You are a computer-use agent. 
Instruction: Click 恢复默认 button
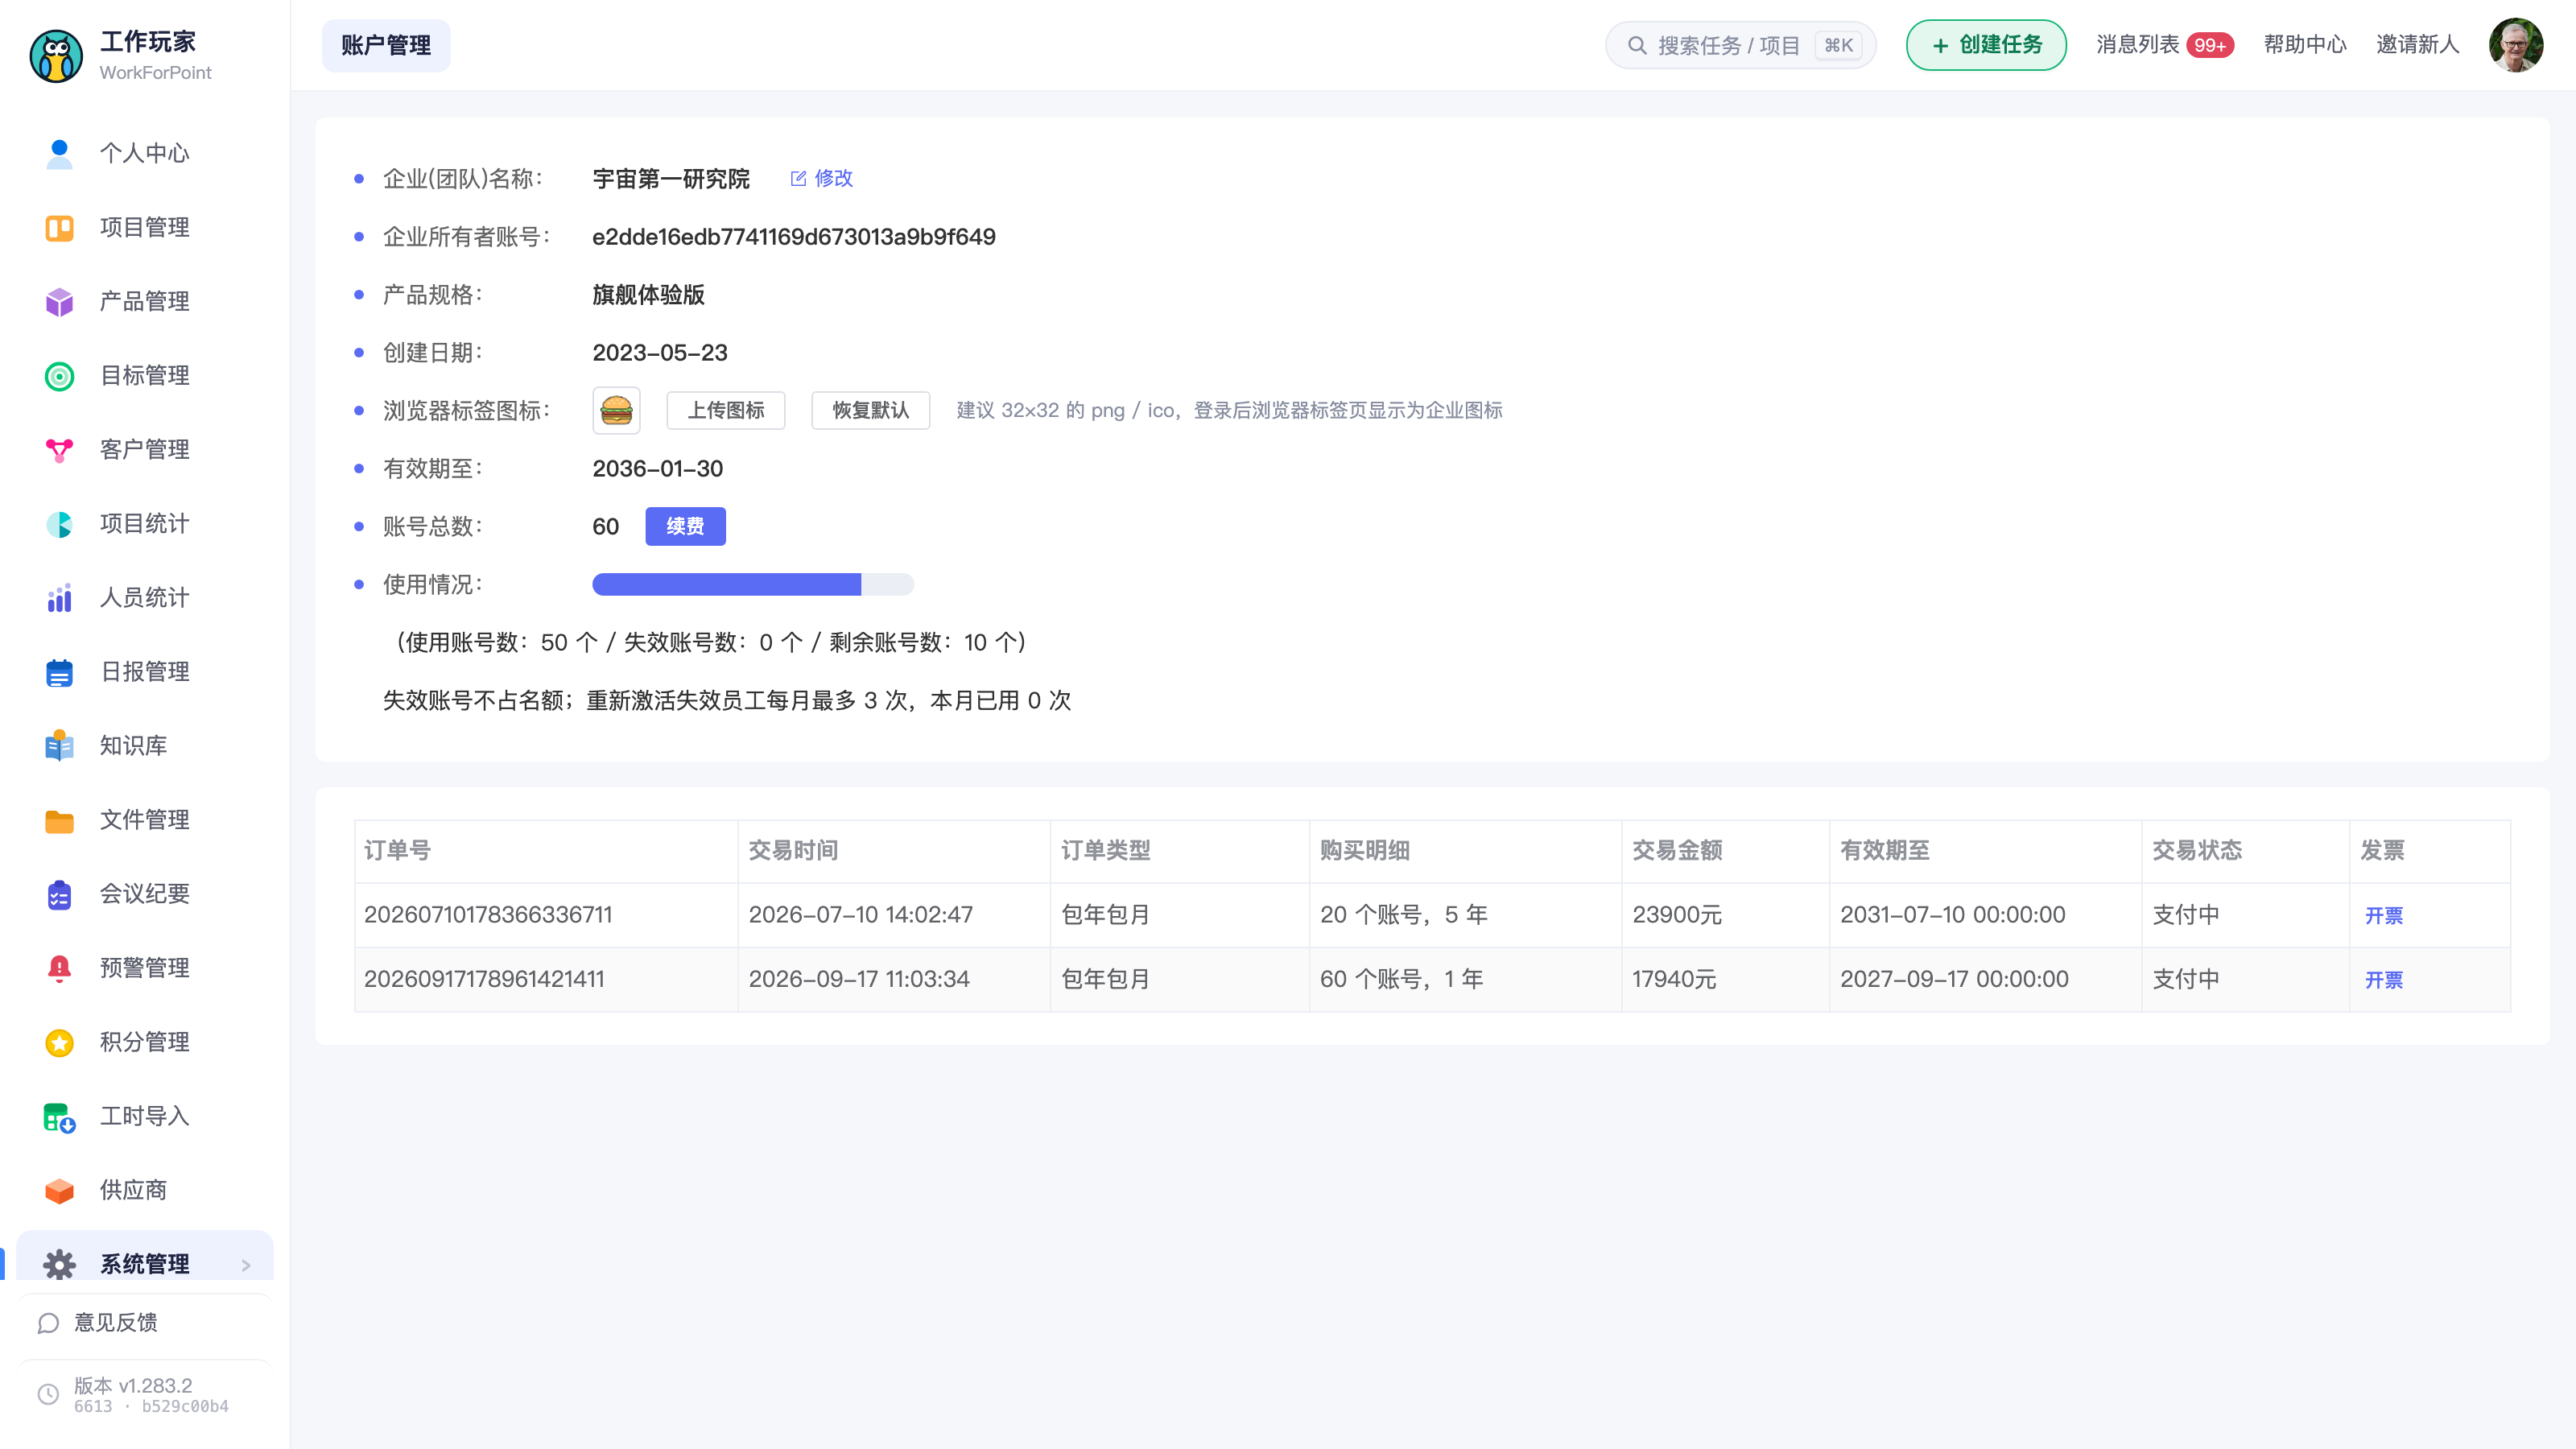pyautogui.click(x=871, y=410)
